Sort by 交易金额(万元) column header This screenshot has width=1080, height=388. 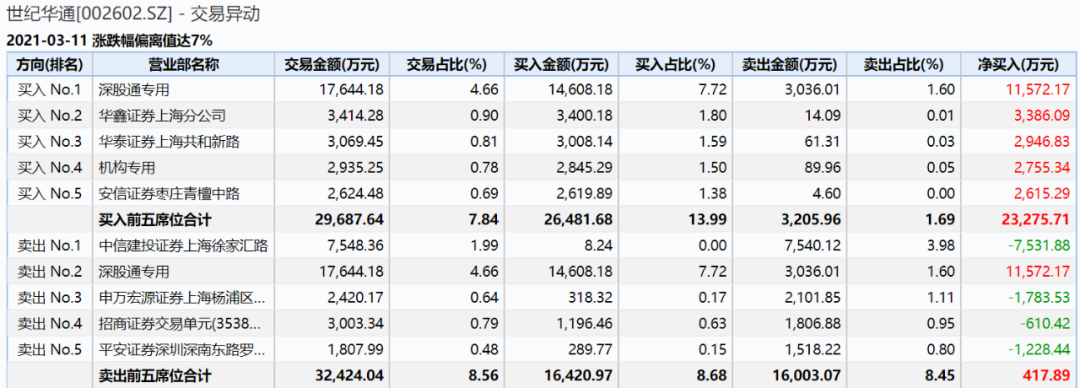coord(333,65)
